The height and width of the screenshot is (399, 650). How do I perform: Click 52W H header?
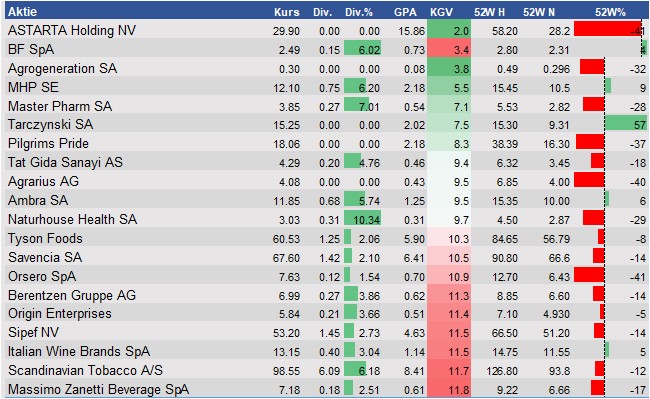coord(489,12)
